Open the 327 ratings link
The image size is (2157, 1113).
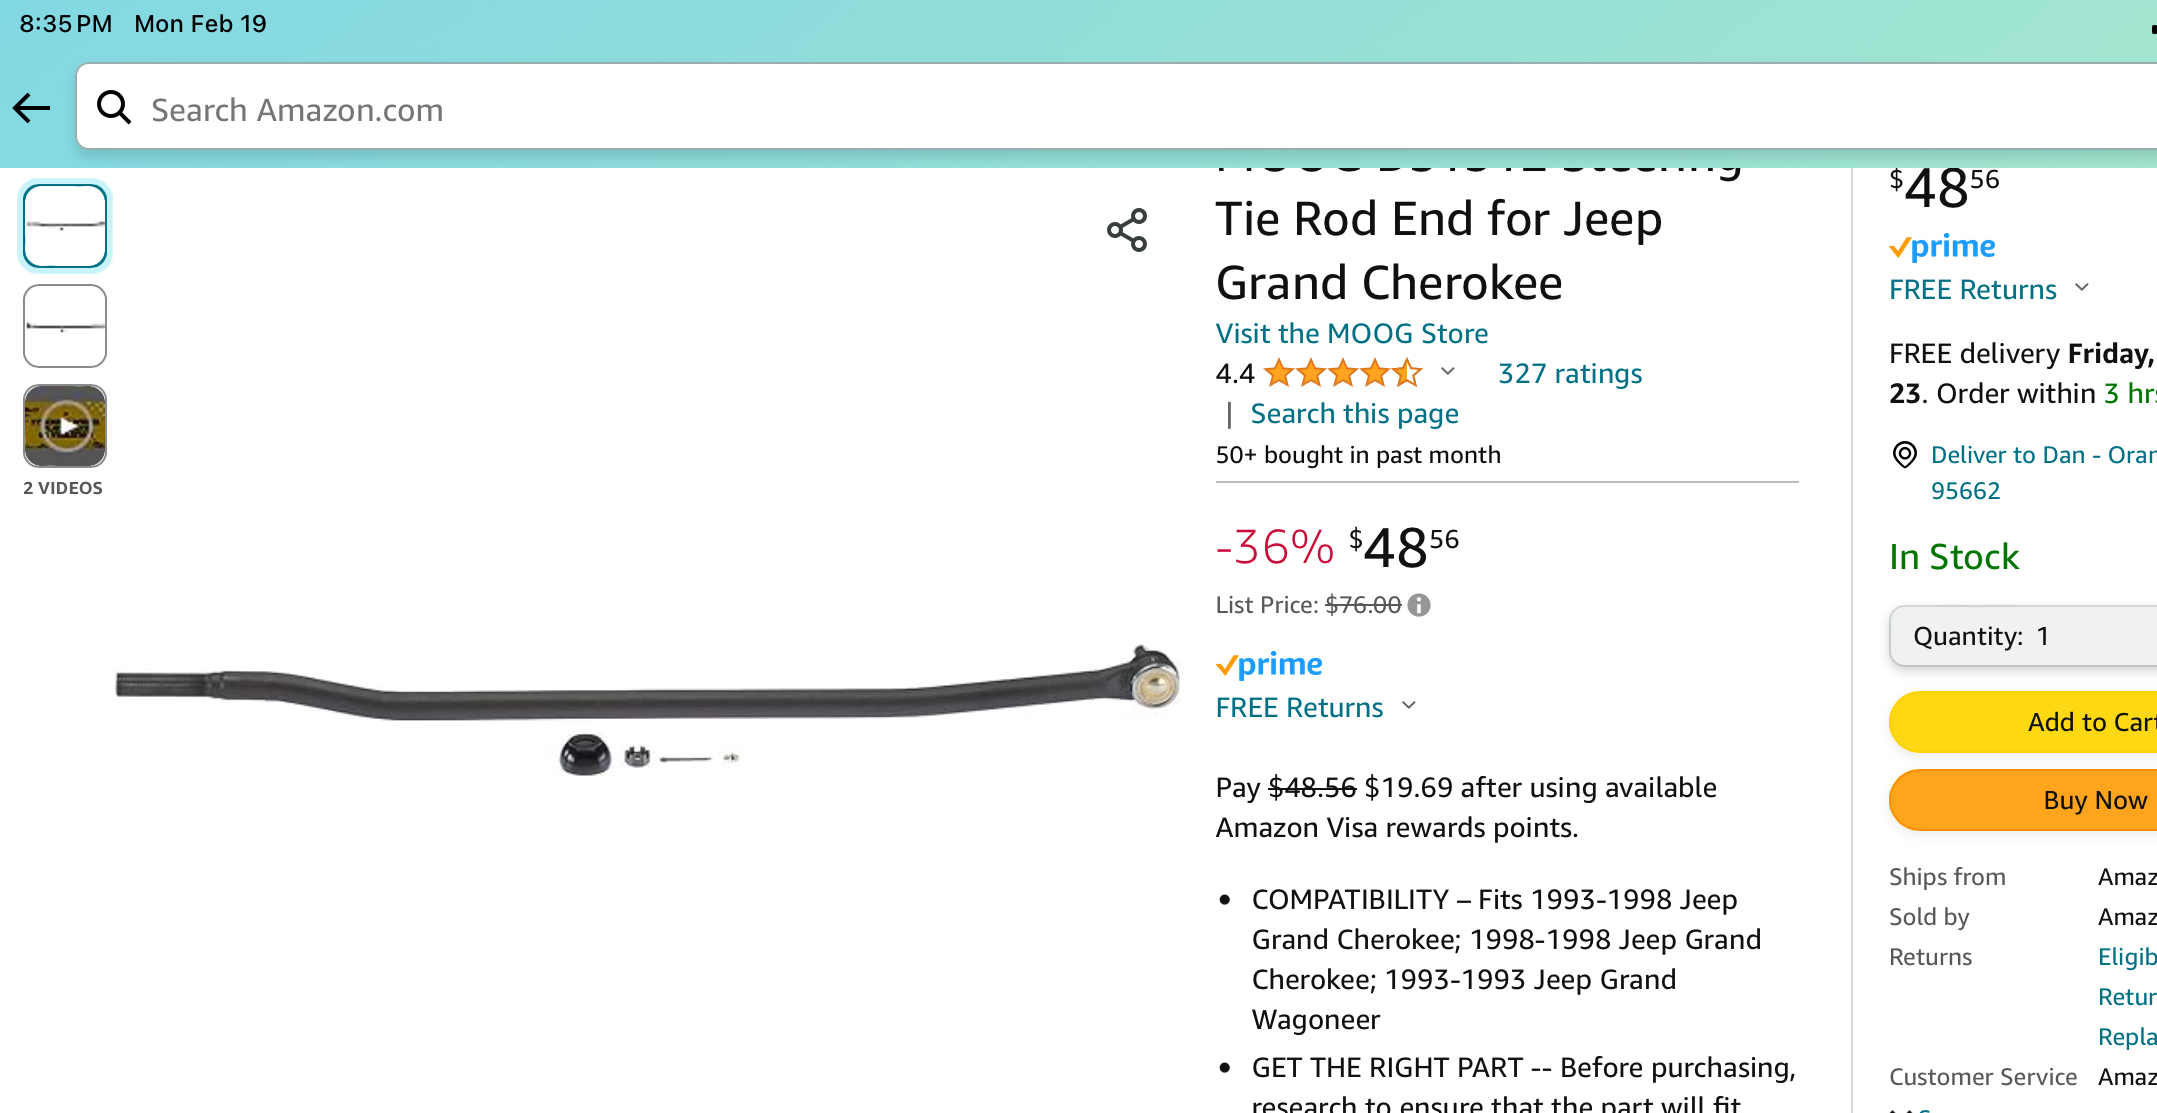coord(1569,373)
